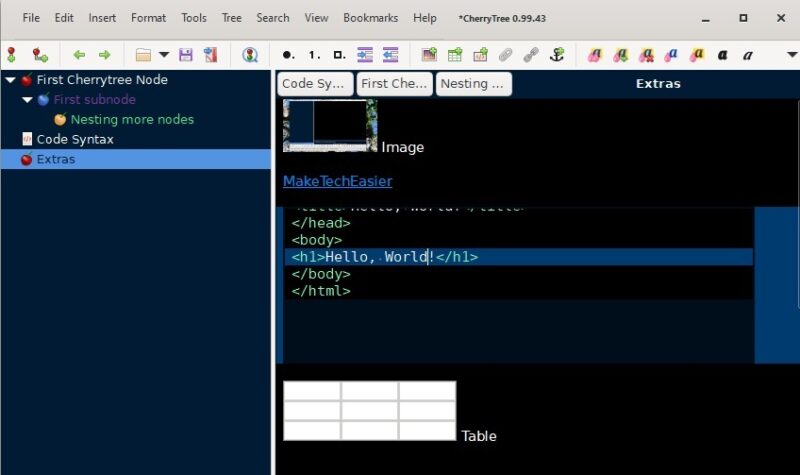Viewport: 800px width, 475px height.
Task: Select the First subnode item
Action: [94, 99]
